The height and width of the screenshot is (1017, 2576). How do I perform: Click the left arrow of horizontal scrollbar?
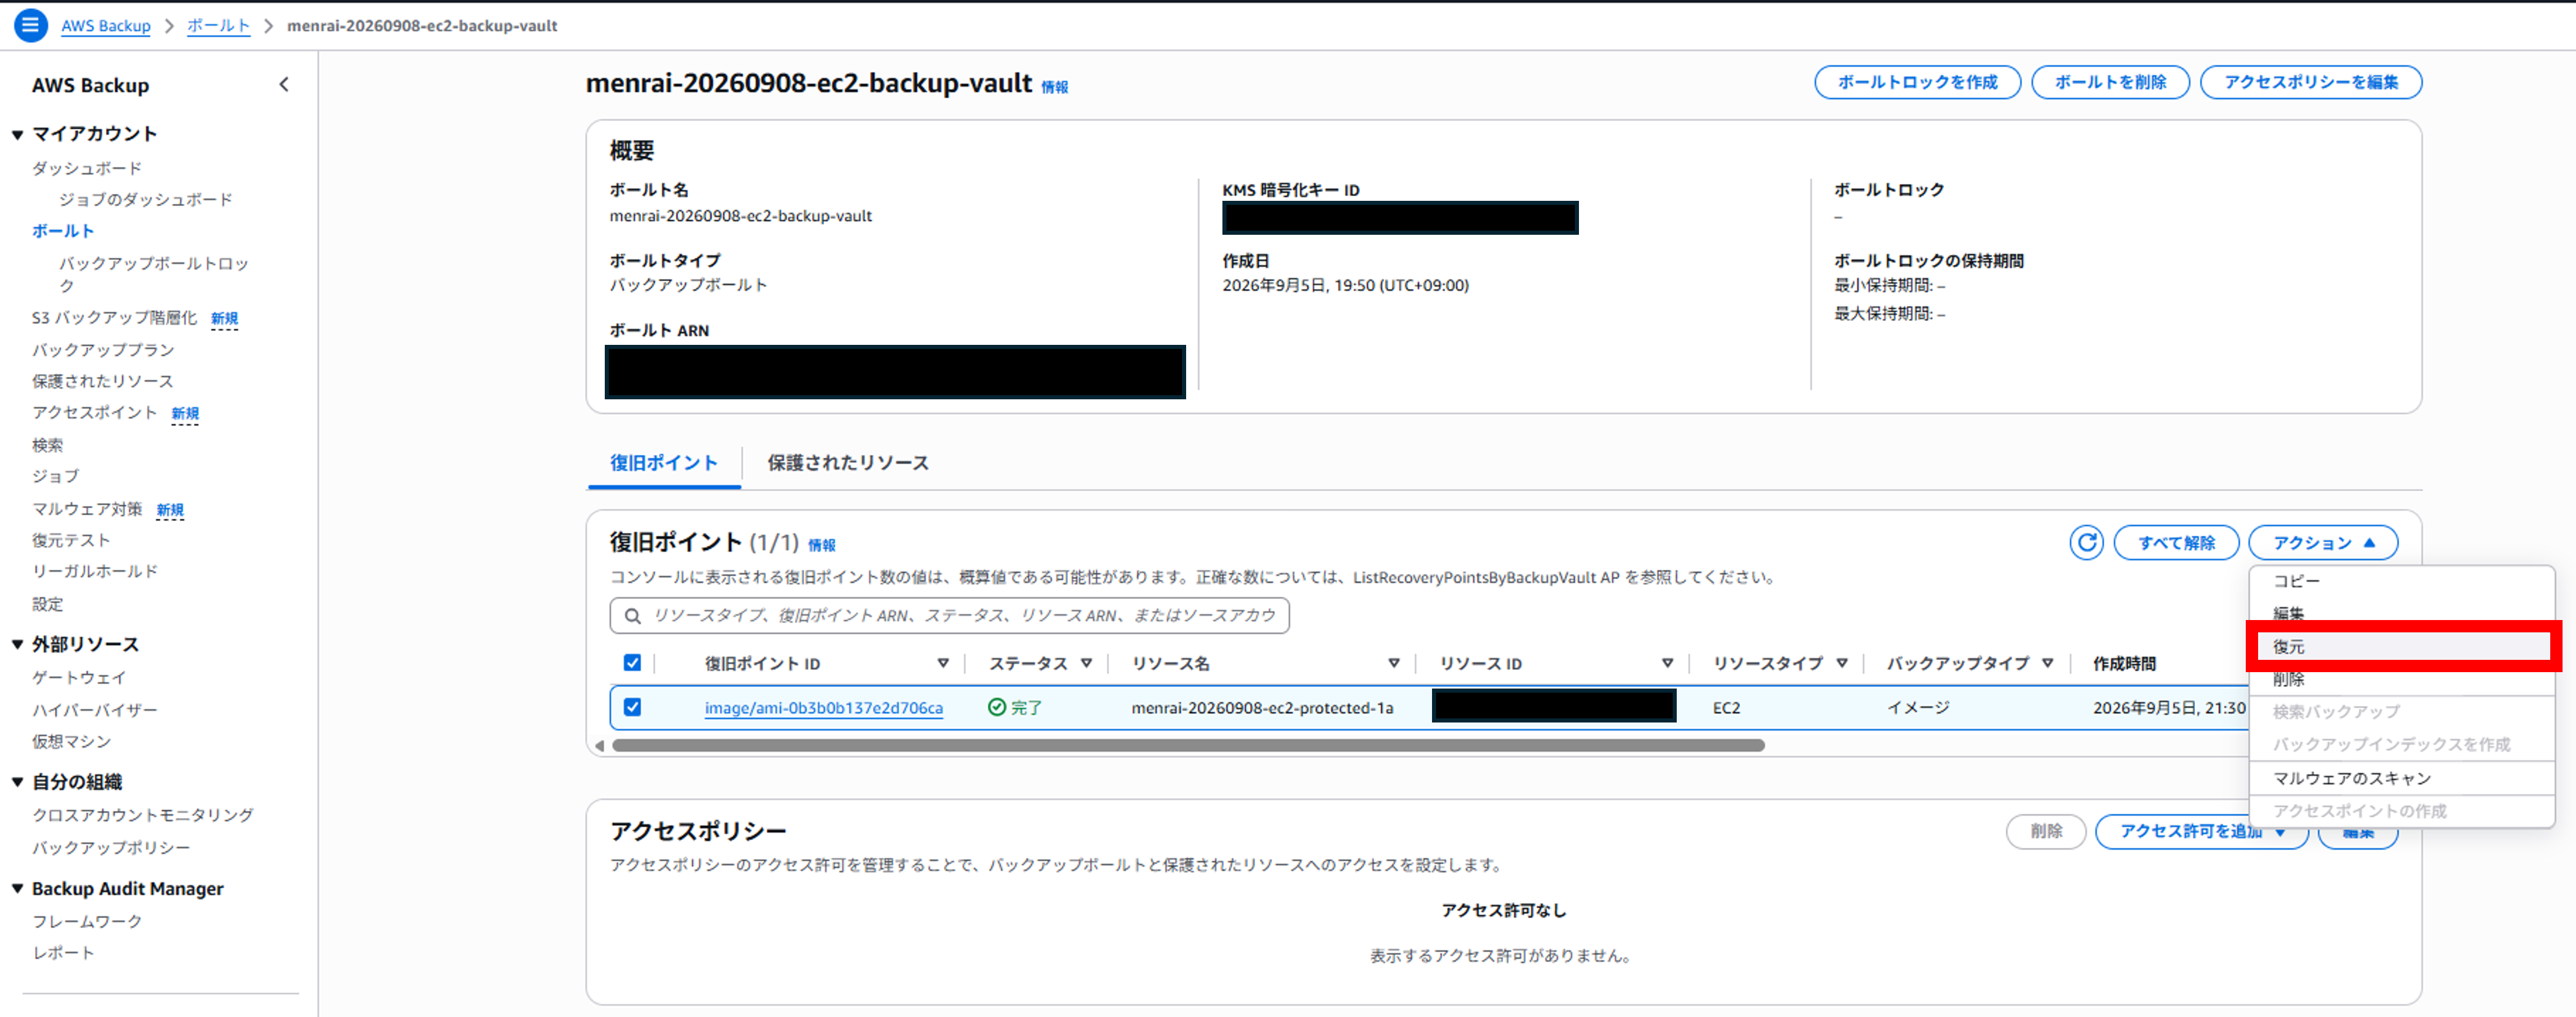(599, 746)
